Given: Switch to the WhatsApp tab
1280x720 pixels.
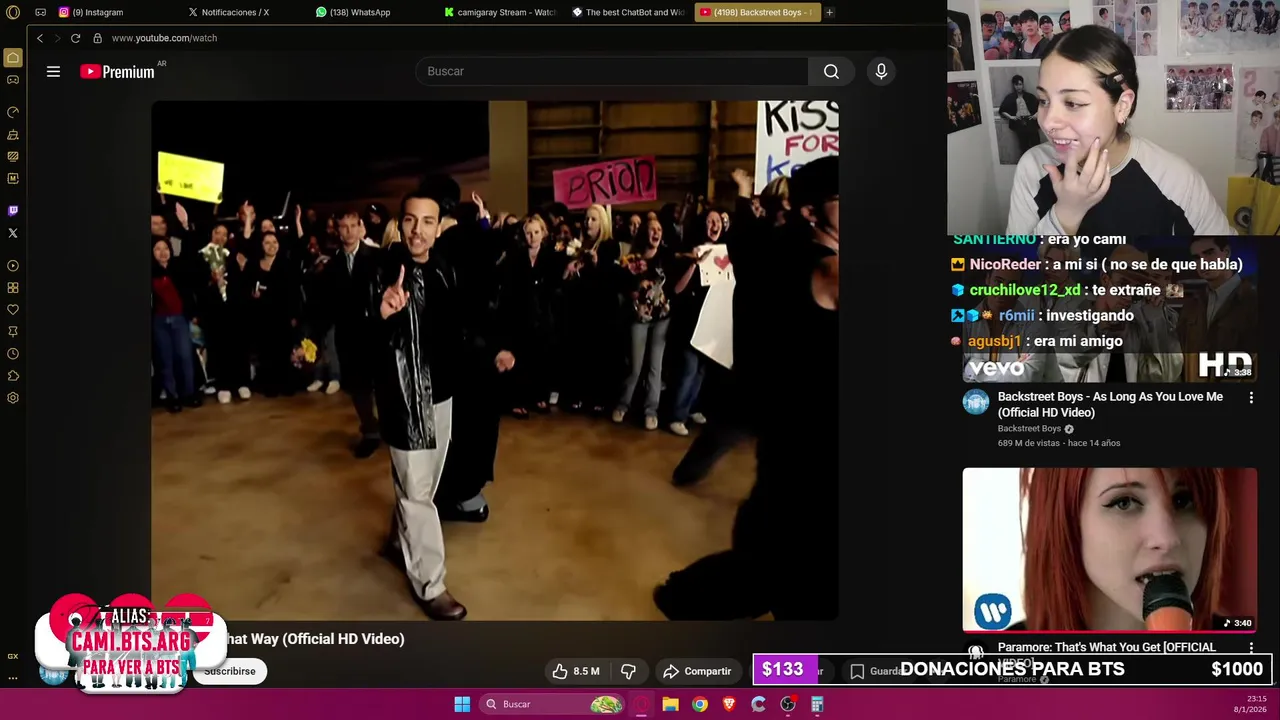Looking at the screenshot, I should coord(360,12).
